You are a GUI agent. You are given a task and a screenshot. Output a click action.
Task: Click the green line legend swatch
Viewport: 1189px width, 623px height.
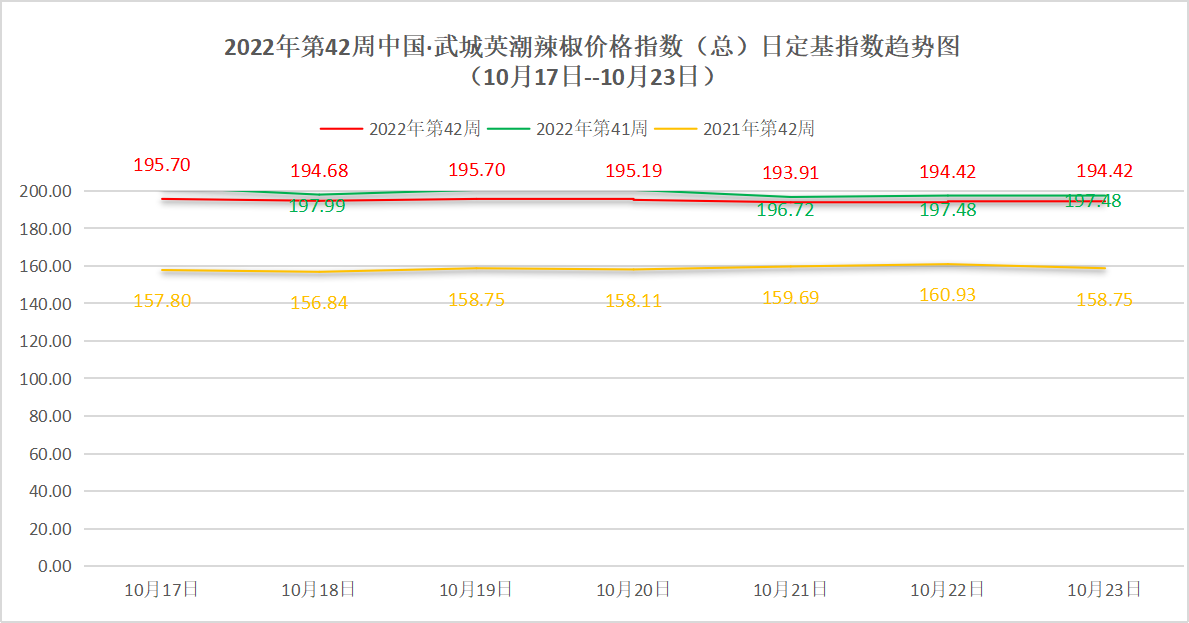pos(508,129)
